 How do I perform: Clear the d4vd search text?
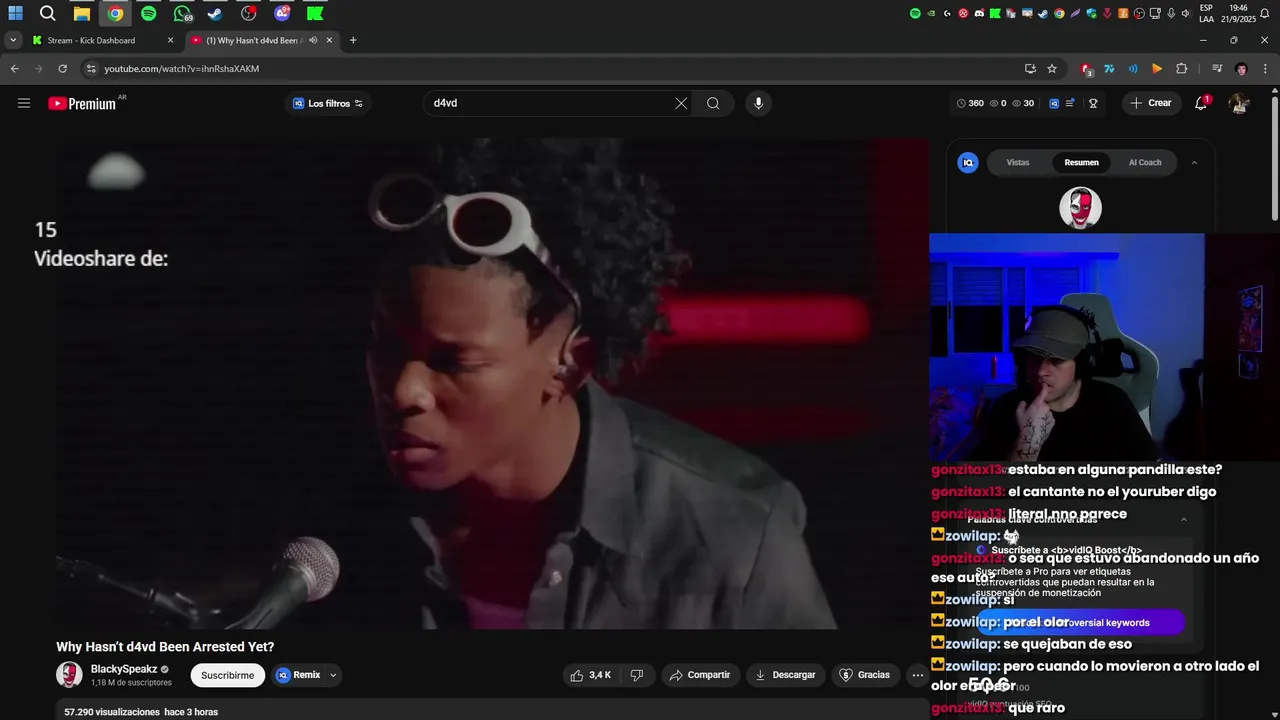point(681,103)
